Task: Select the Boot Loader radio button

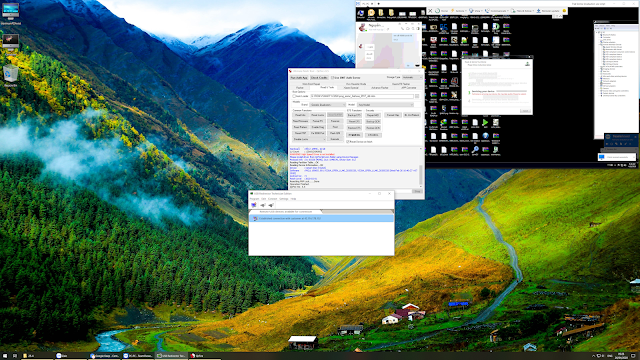Action: 294,96
